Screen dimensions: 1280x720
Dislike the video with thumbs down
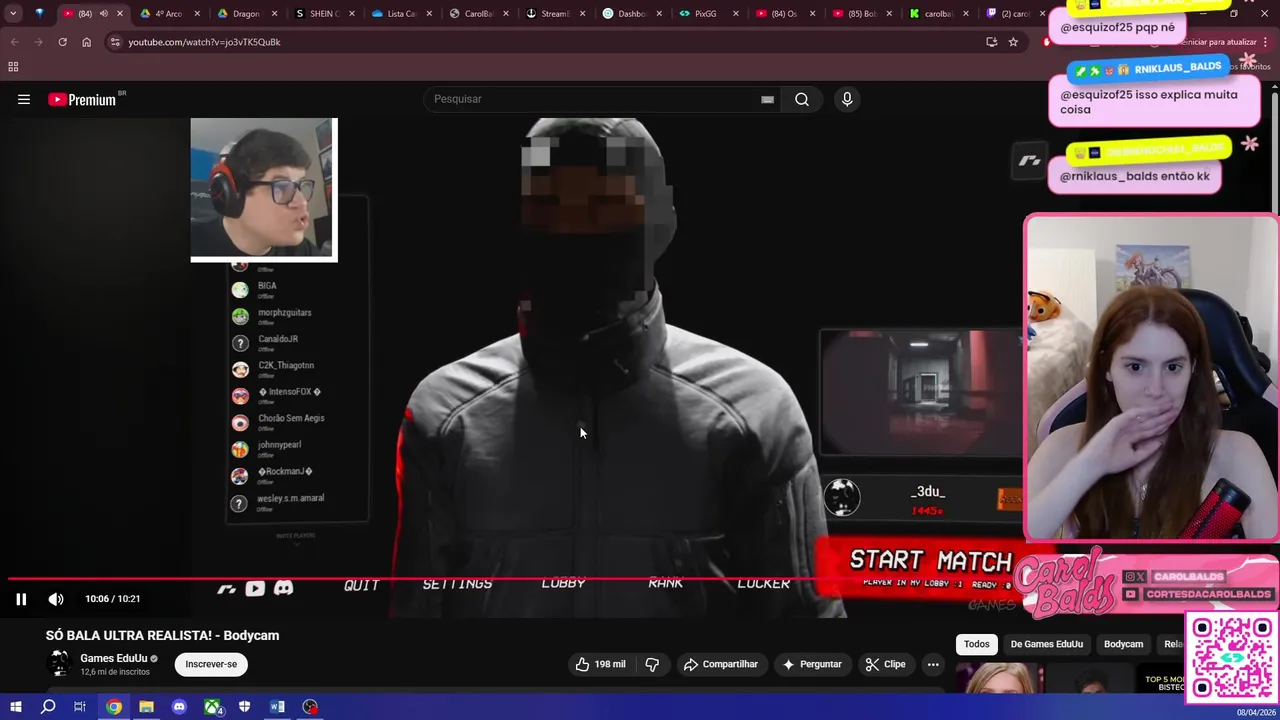pyautogui.click(x=652, y=664)
